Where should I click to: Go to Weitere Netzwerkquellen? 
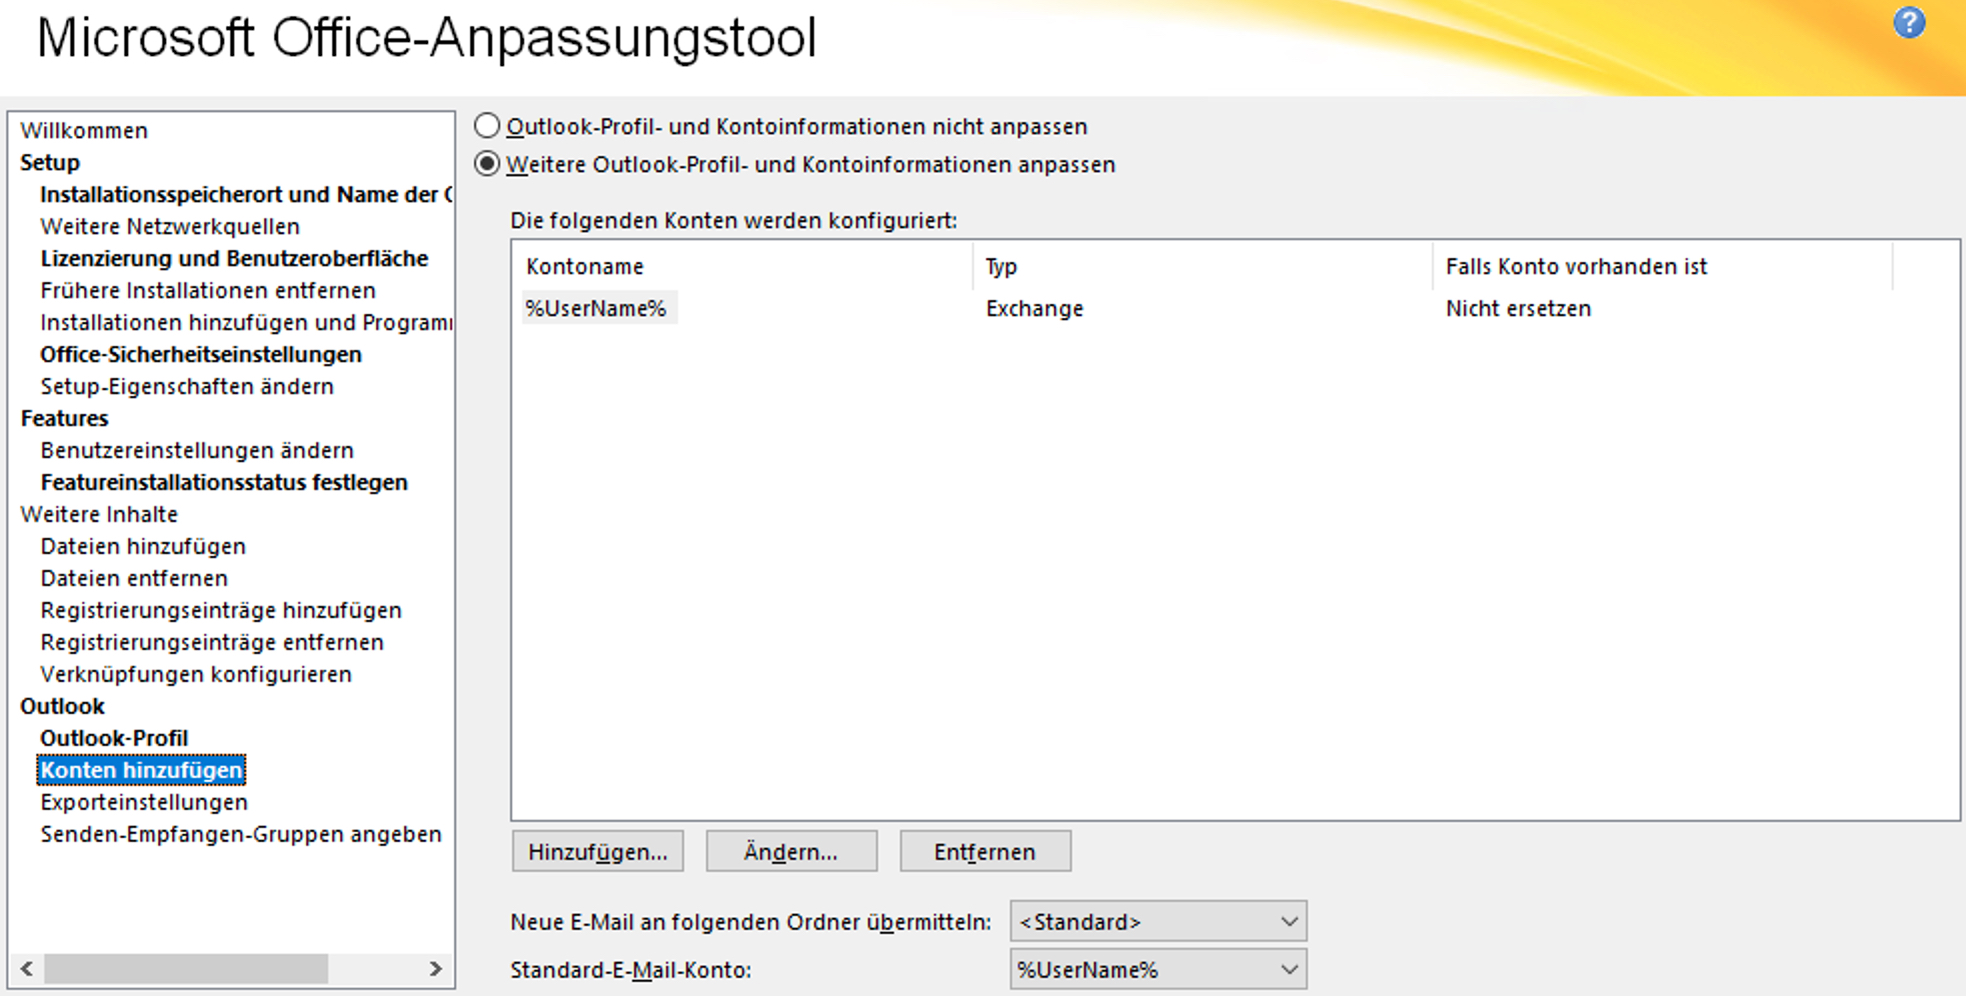point(170,226)
